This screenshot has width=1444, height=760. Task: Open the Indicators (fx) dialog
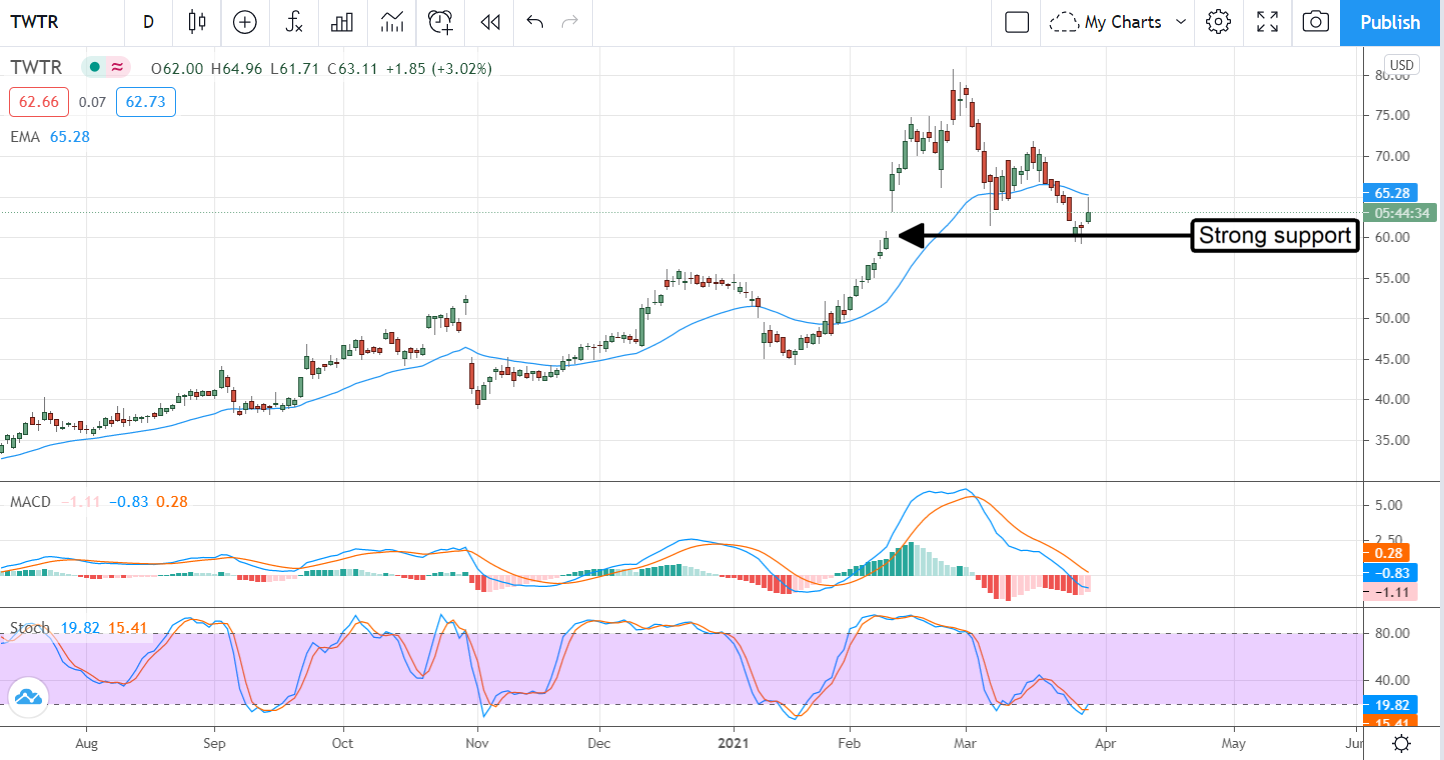coord(293,22)
